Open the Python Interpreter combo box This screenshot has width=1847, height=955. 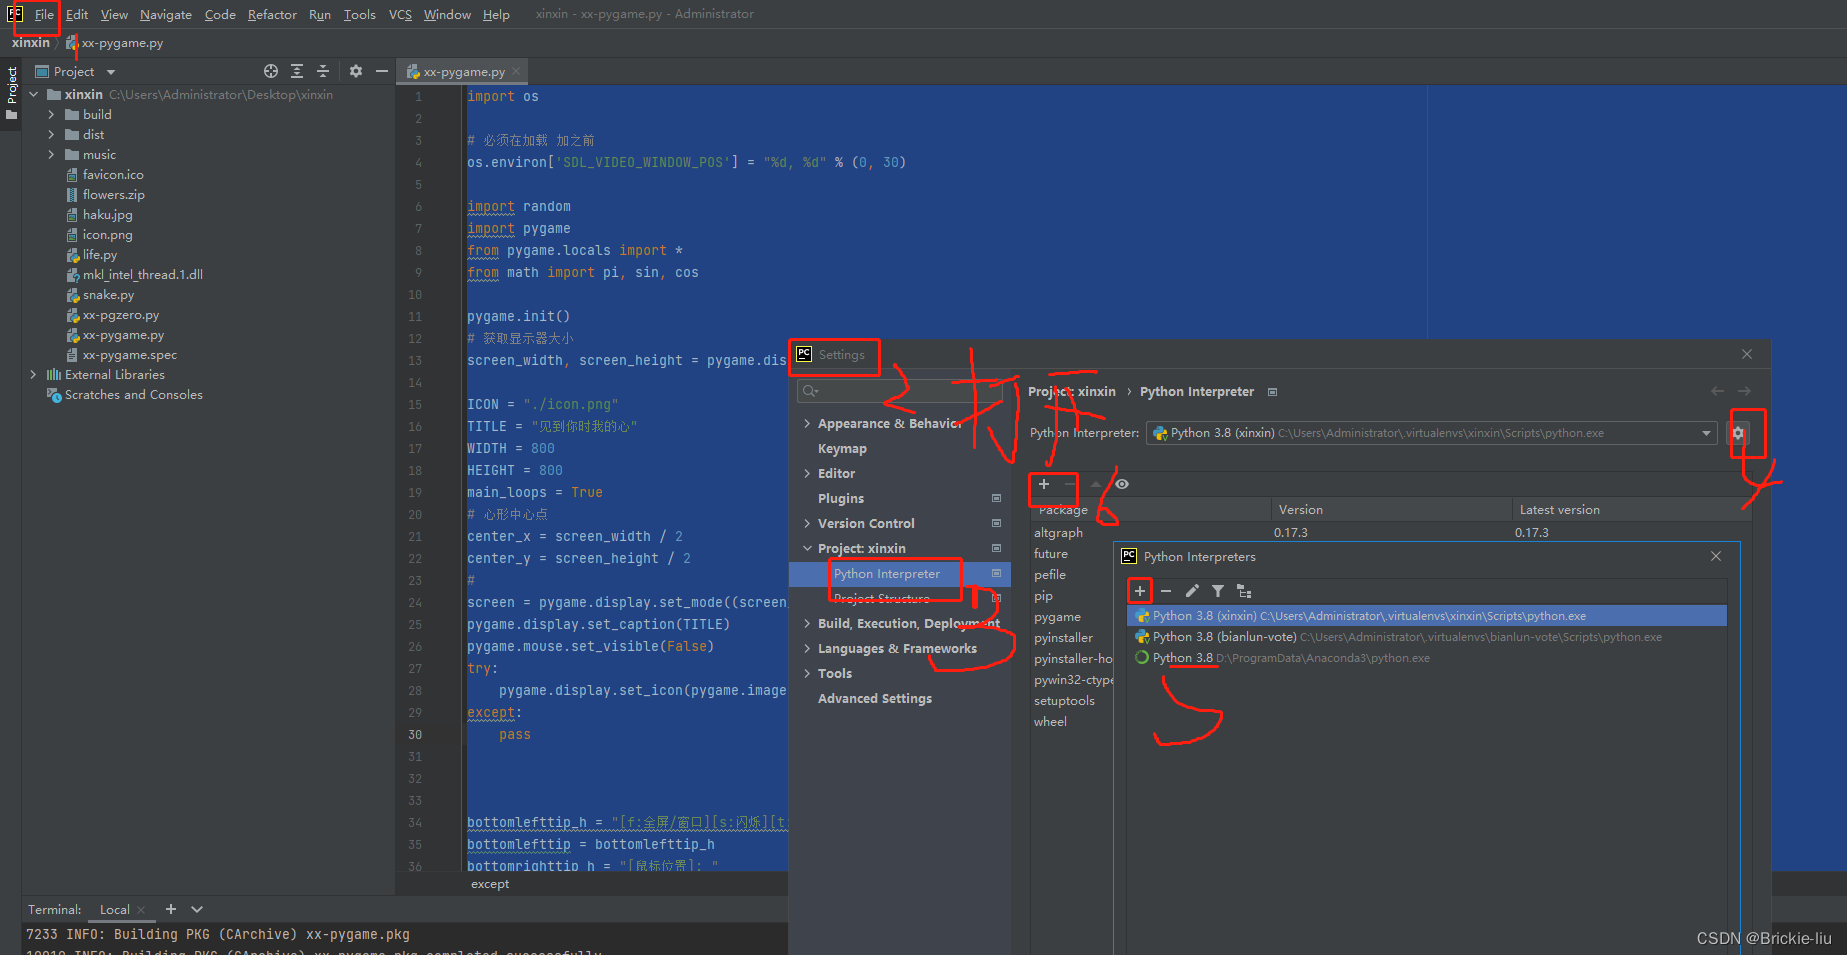point(1431,433)
